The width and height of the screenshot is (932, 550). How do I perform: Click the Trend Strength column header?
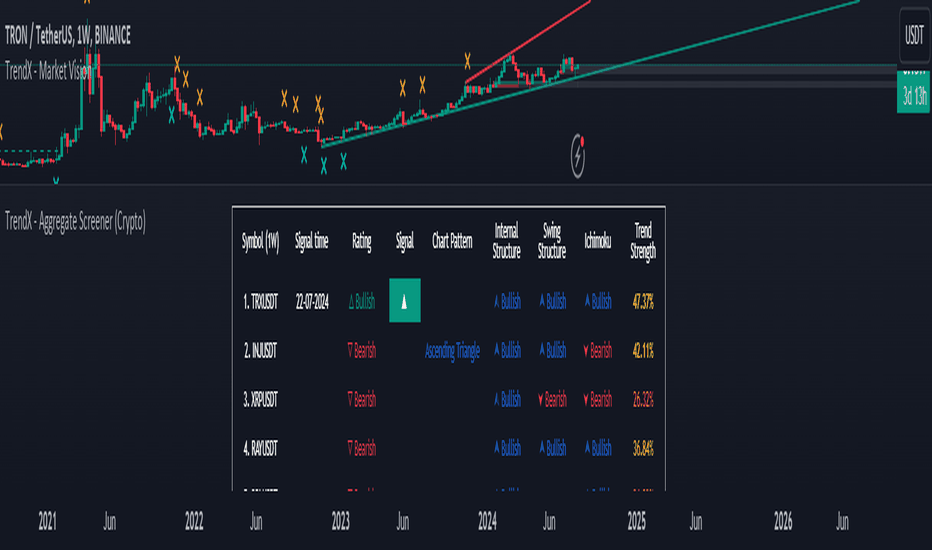[x=643, y=241]
